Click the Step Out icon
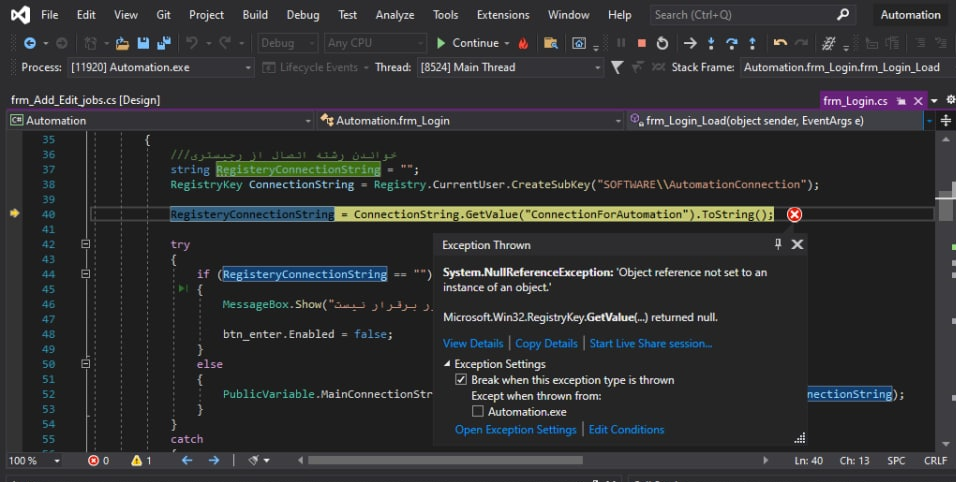Image resolution: width=956 pixels, height=482 pixels. click(x=752, y=43)
